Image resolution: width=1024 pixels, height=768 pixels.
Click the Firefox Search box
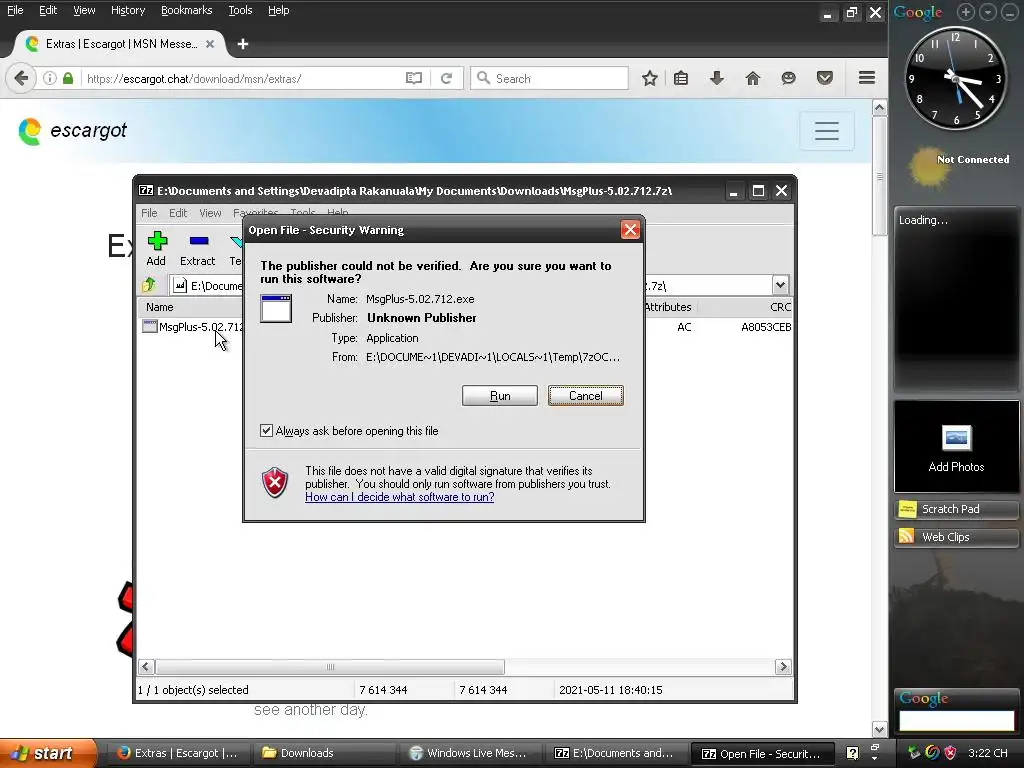(x=549, y=78)
